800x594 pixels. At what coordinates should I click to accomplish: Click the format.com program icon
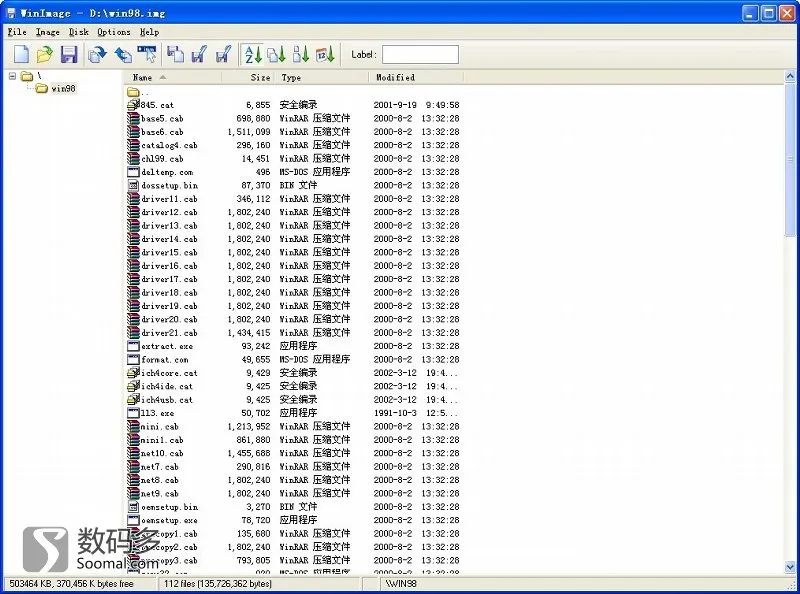pyautogui.click(x=133, y=359)
